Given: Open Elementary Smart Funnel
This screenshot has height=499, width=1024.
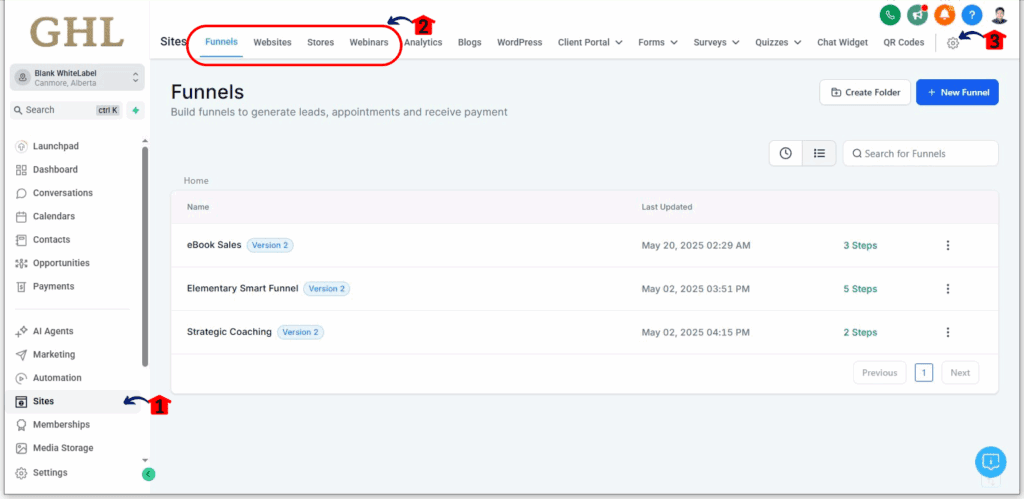Looking at the screenshot, I should pos(242,288).
